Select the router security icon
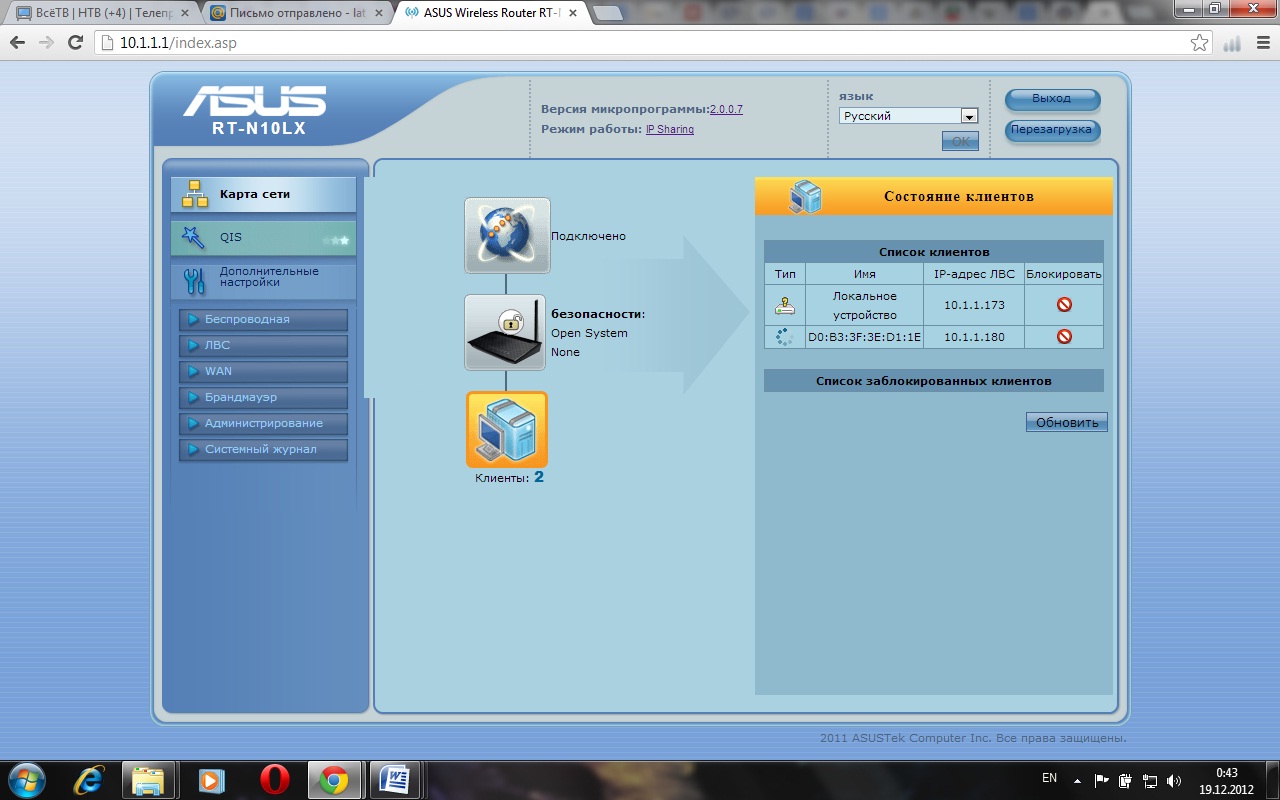The image size is (1280, 800). (x=505, y=332)
